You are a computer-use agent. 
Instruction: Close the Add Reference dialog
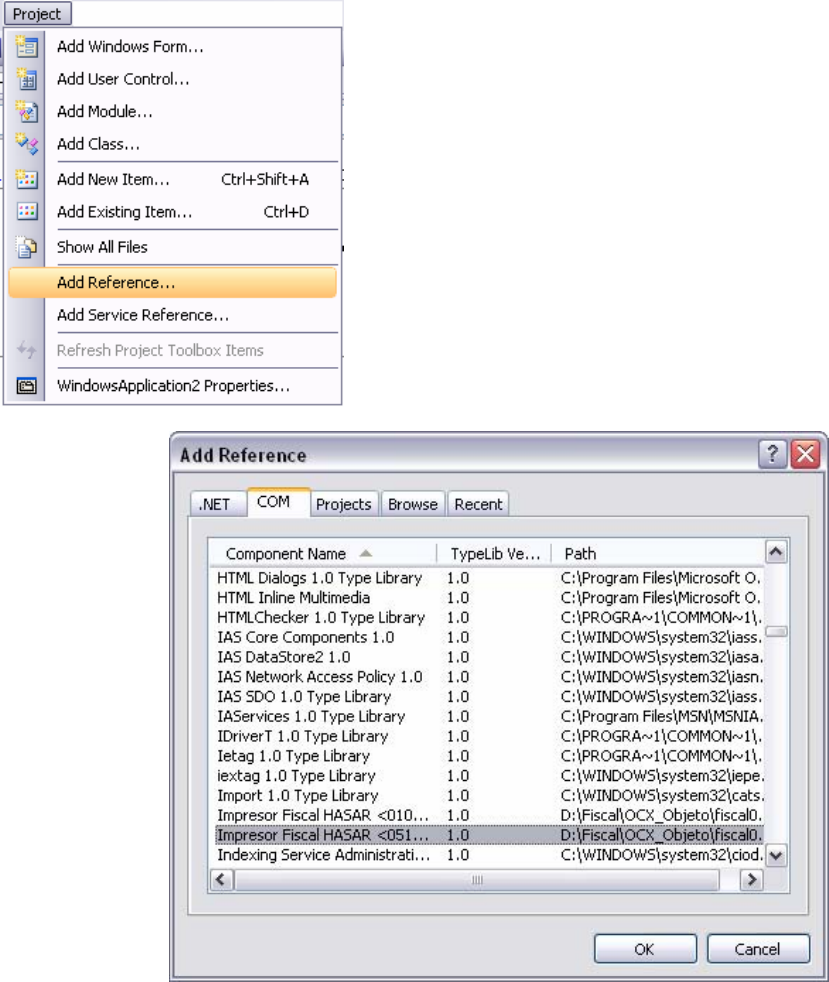805,454
